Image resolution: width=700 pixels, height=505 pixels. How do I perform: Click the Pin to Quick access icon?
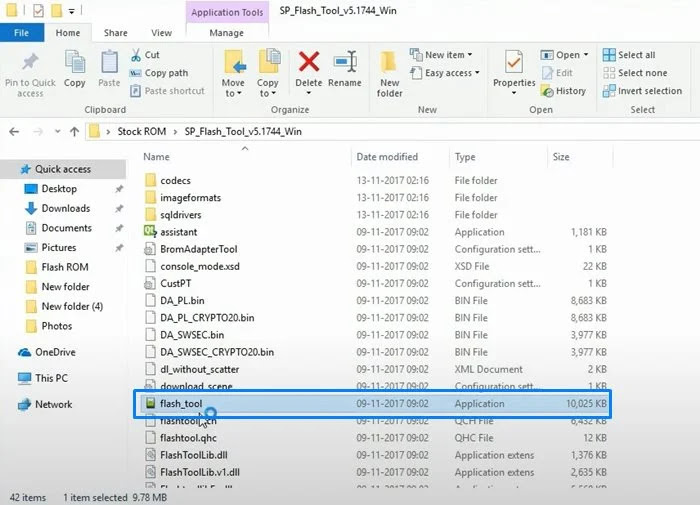tap(30, 63)
